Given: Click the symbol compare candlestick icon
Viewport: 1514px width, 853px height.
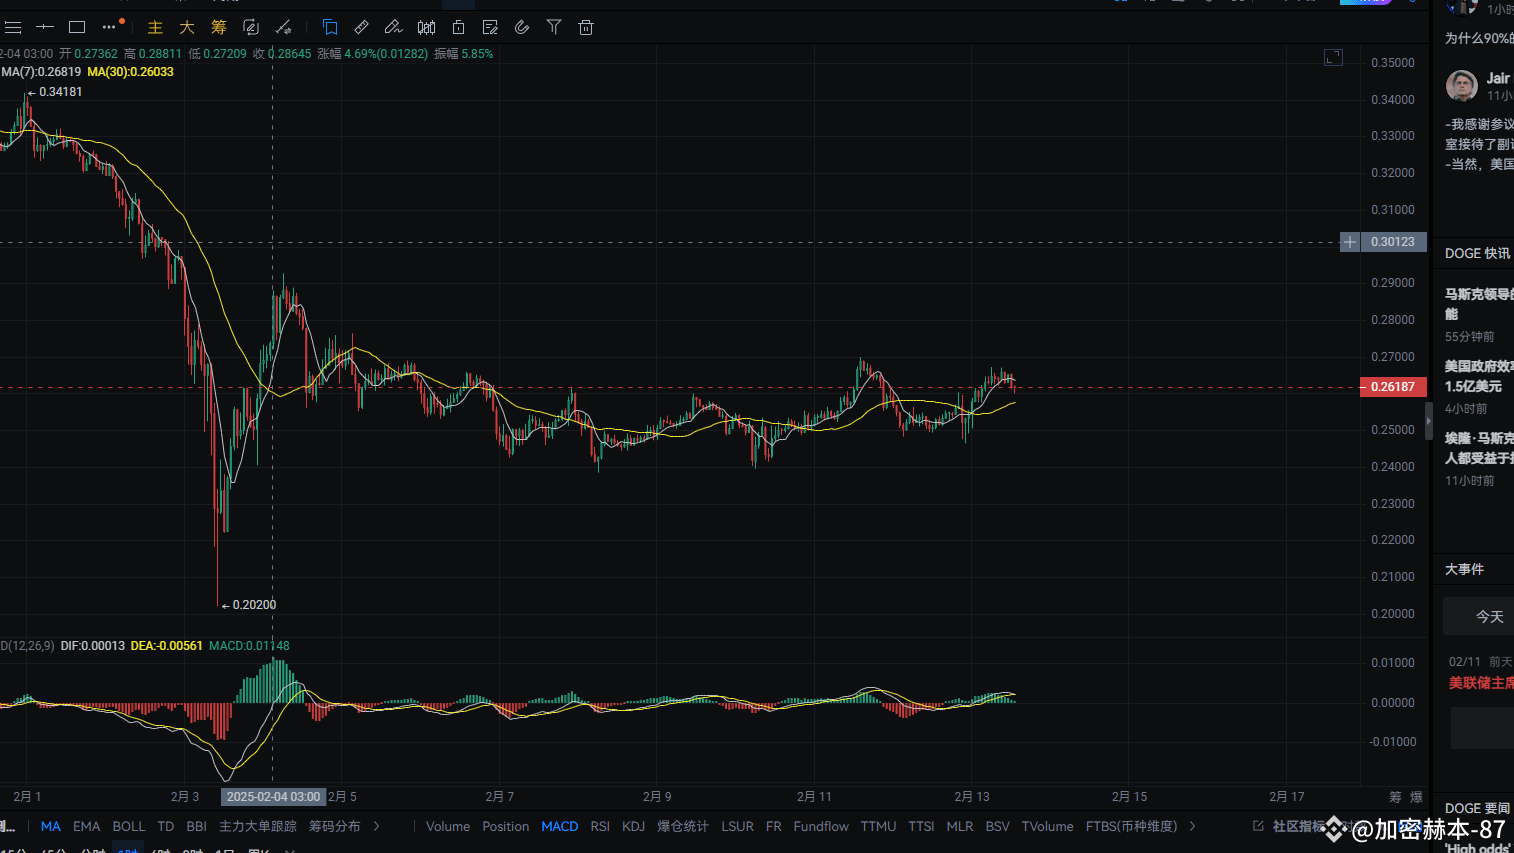Looking at the screenshot, I should (426, 27).
